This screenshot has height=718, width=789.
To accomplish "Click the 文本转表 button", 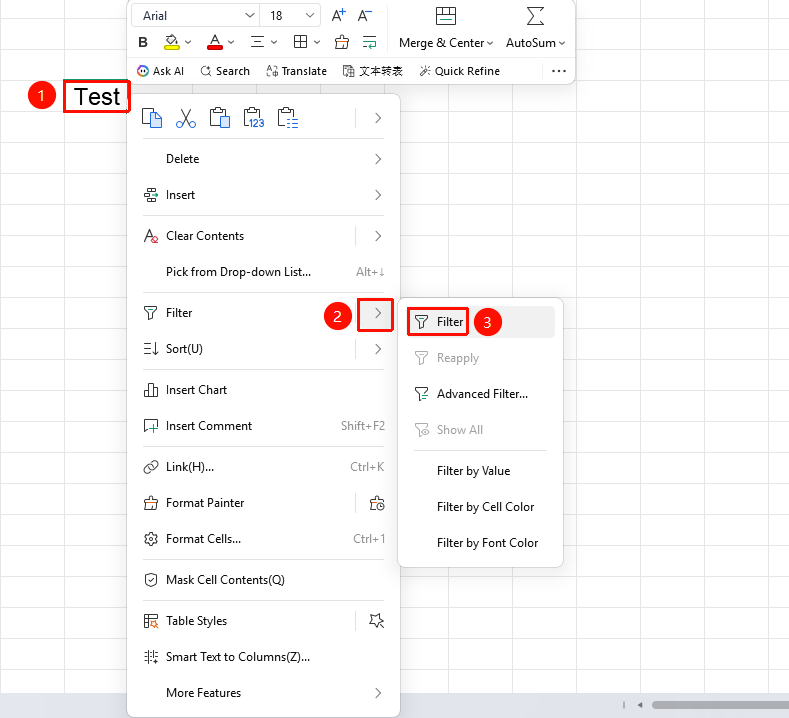I will click(x=373, y=71).
